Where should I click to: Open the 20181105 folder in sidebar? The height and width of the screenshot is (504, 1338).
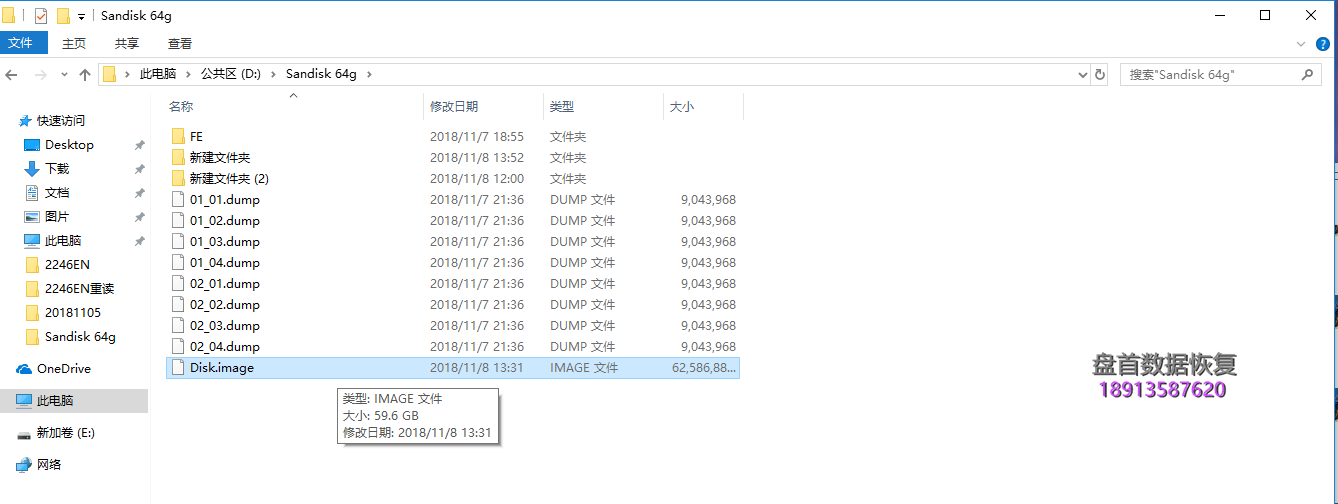point(73,313)
